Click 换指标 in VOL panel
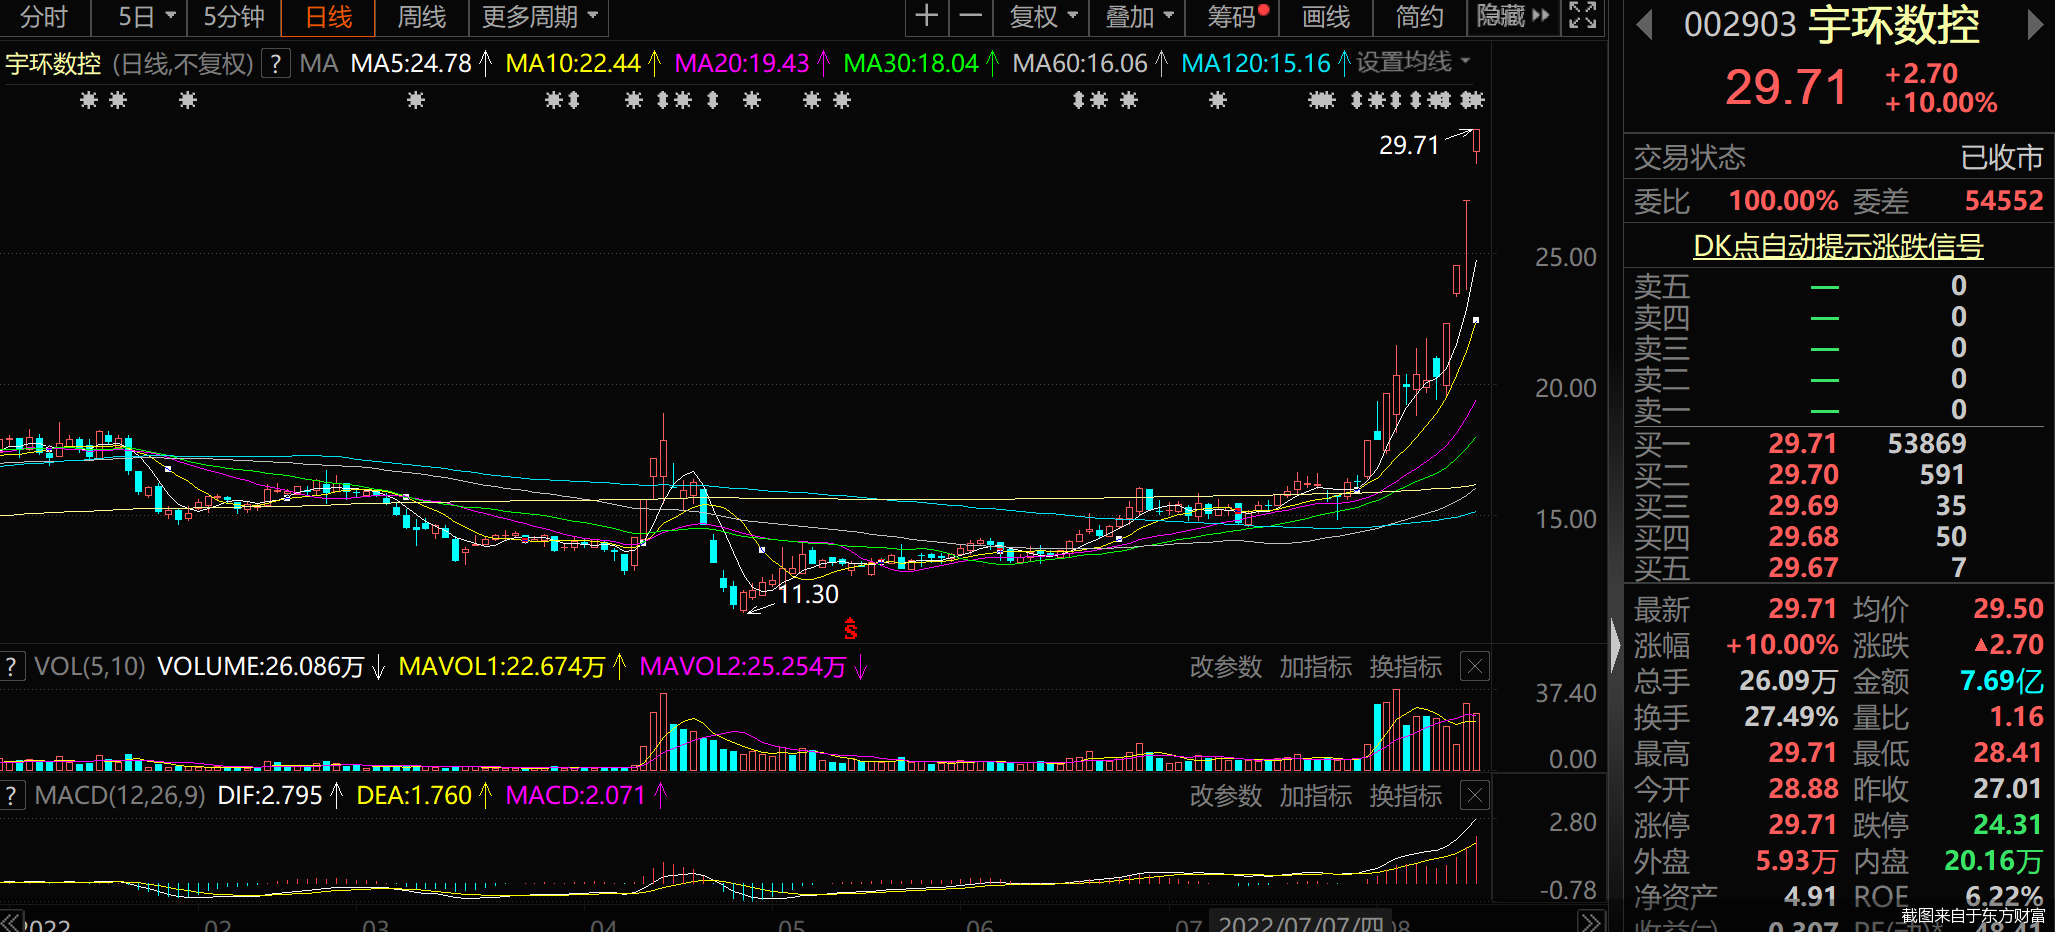 tap(1406, 667)
